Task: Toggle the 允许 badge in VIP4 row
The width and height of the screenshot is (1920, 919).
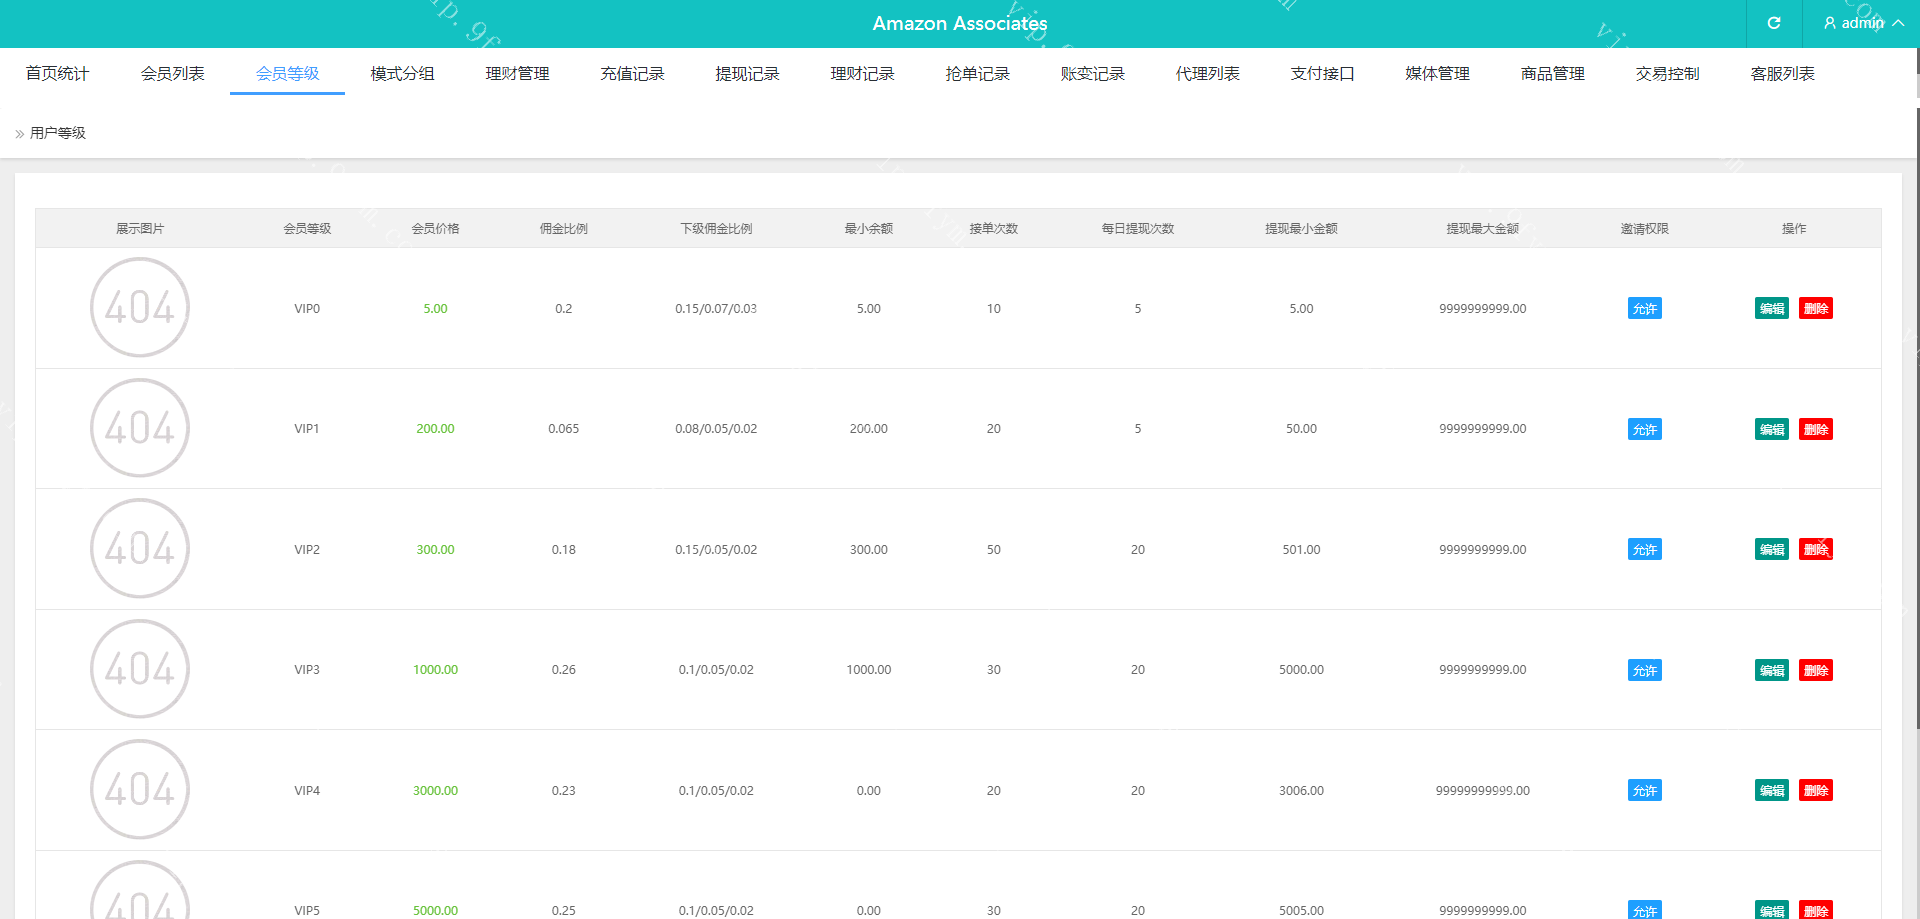Action: (x=1644, y=791)
